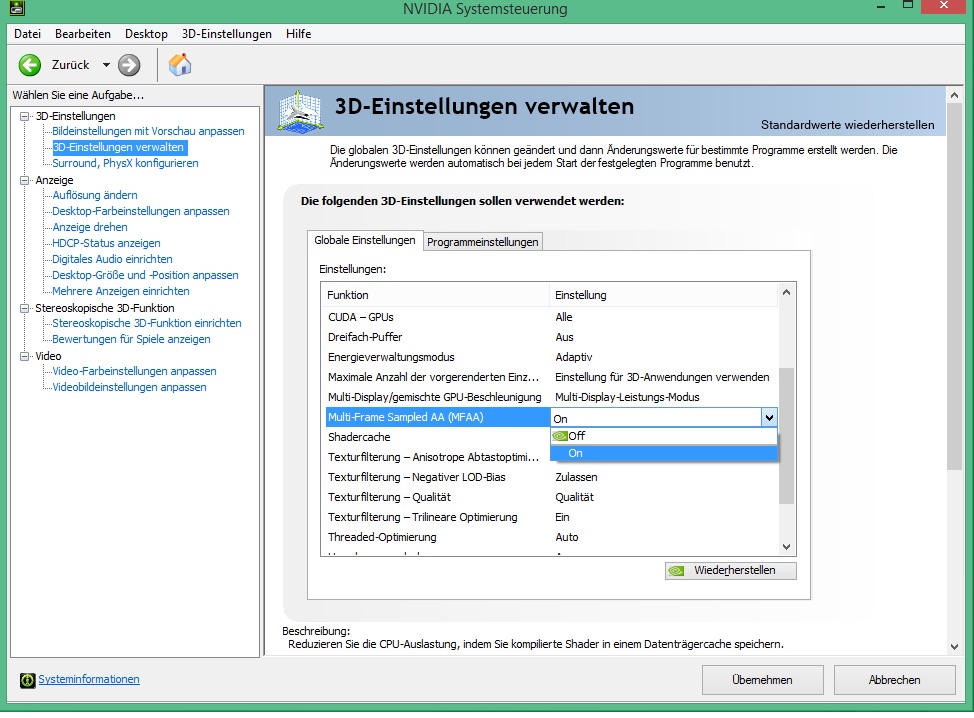The width and height of the screenshot is (974, 718).
Task: Click the Systeminformationen icon
Action: coord(27,680)
